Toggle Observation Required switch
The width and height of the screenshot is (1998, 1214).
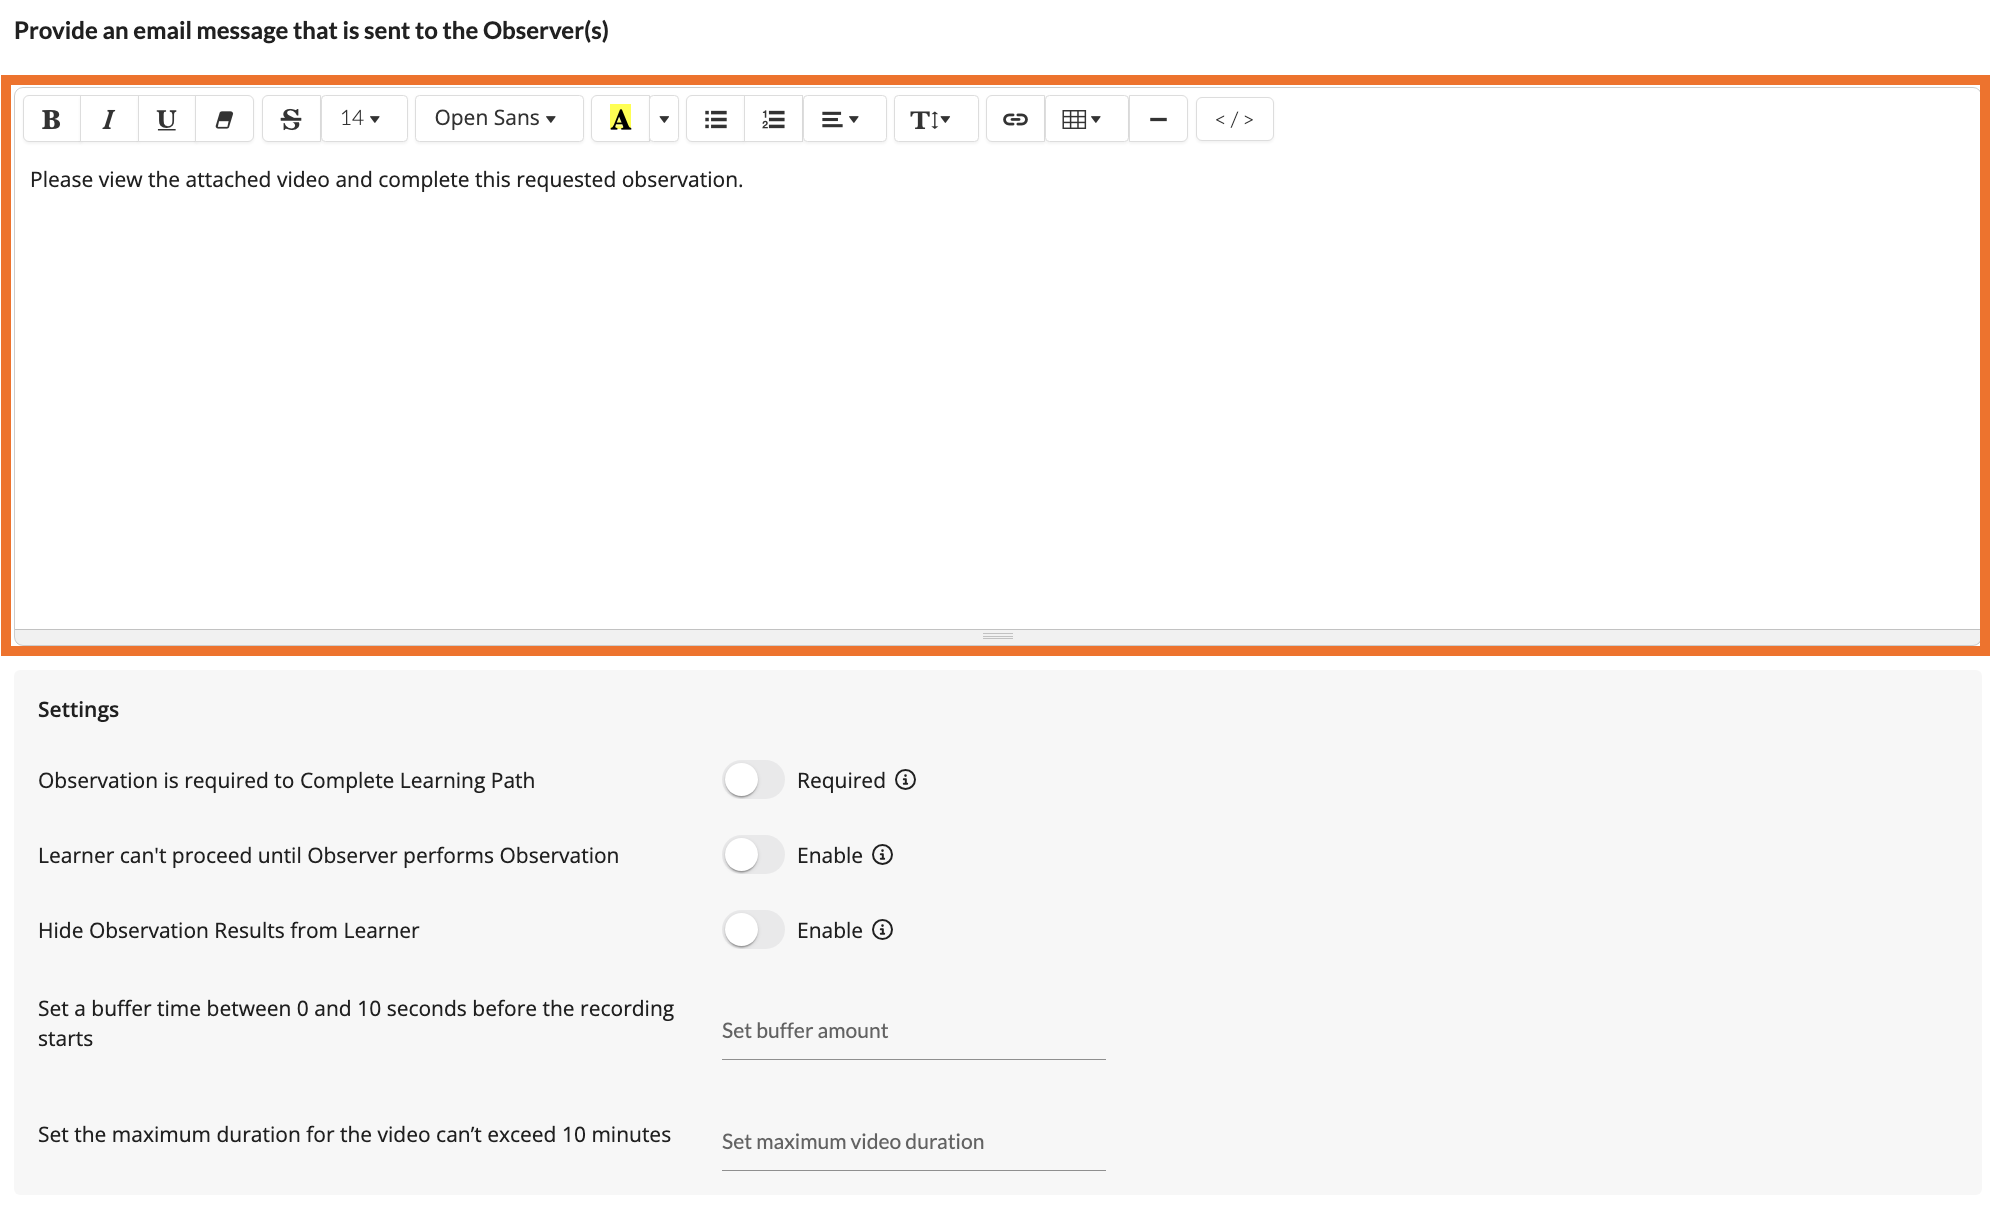tap(753, 780)
